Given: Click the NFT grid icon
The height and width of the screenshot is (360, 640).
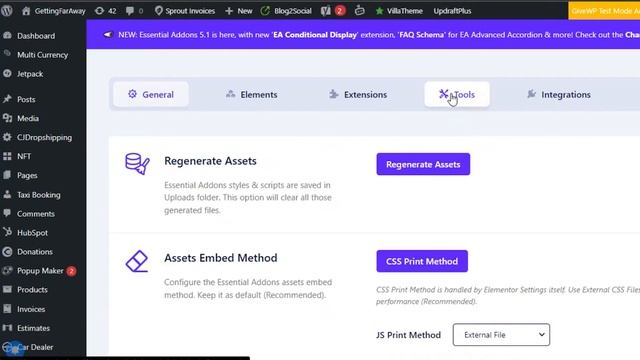Looking at the screenshot, I should click(x=7, y=156).
